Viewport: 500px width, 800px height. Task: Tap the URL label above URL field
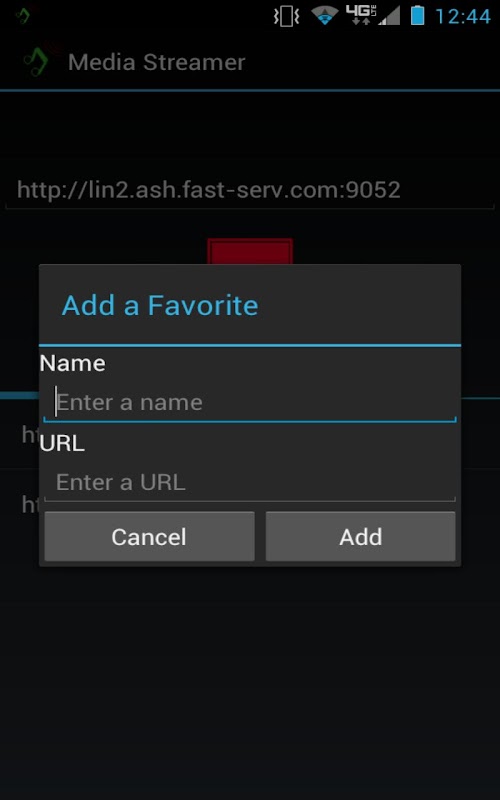pyautogui.click(x=62, y=443)
